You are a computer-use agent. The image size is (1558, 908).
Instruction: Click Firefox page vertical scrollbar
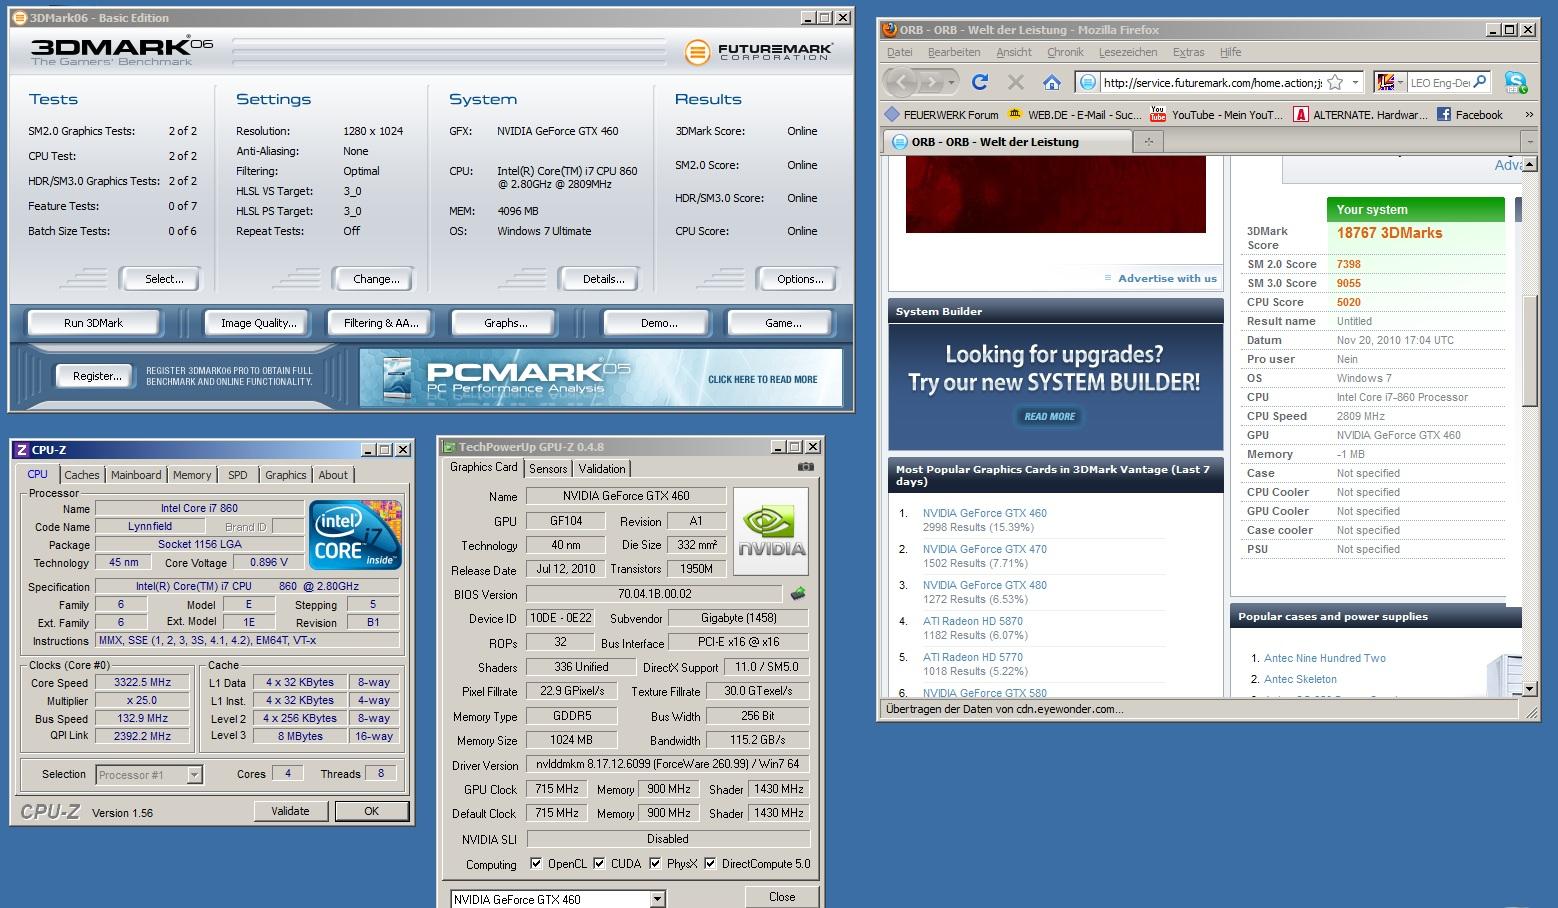pos(1530,427)
